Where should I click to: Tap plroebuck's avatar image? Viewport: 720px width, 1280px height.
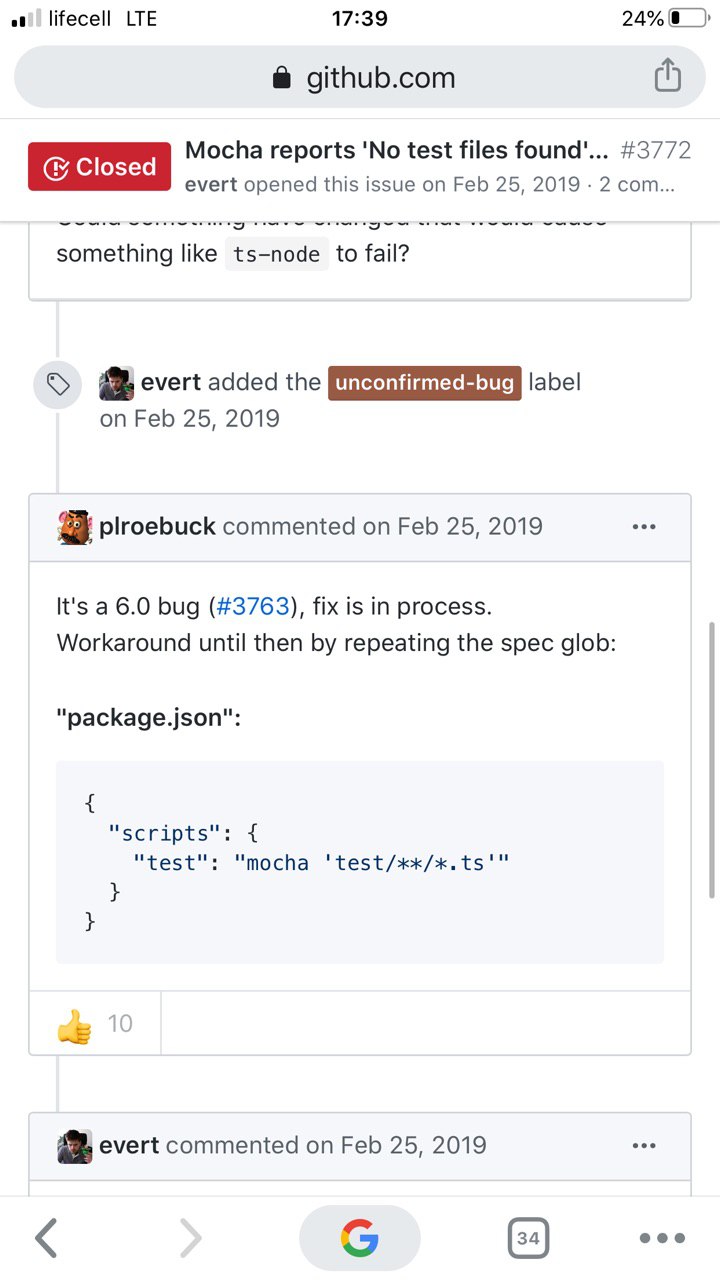[x=75, y=527]
